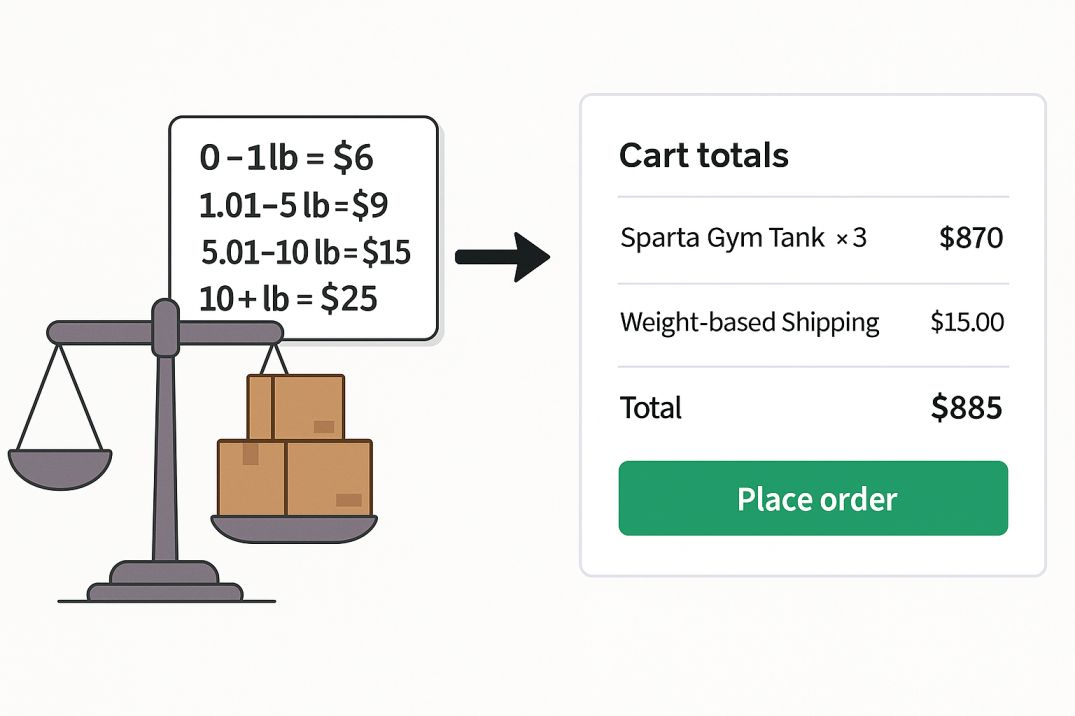The width and height of the screenshot is (1075, 716).
Task: Click the $870 product subtotal
Action: [971, 238]
